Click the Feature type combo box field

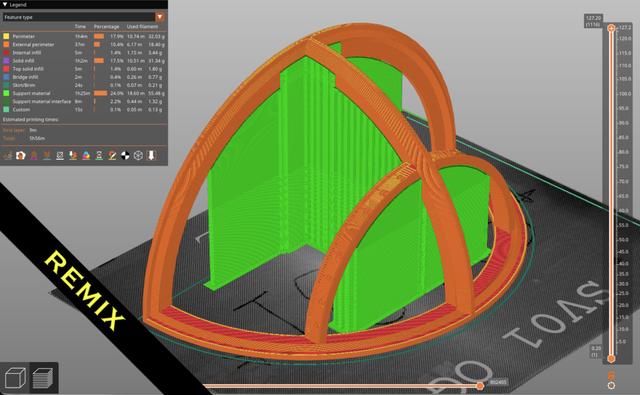tap(84, 17)
